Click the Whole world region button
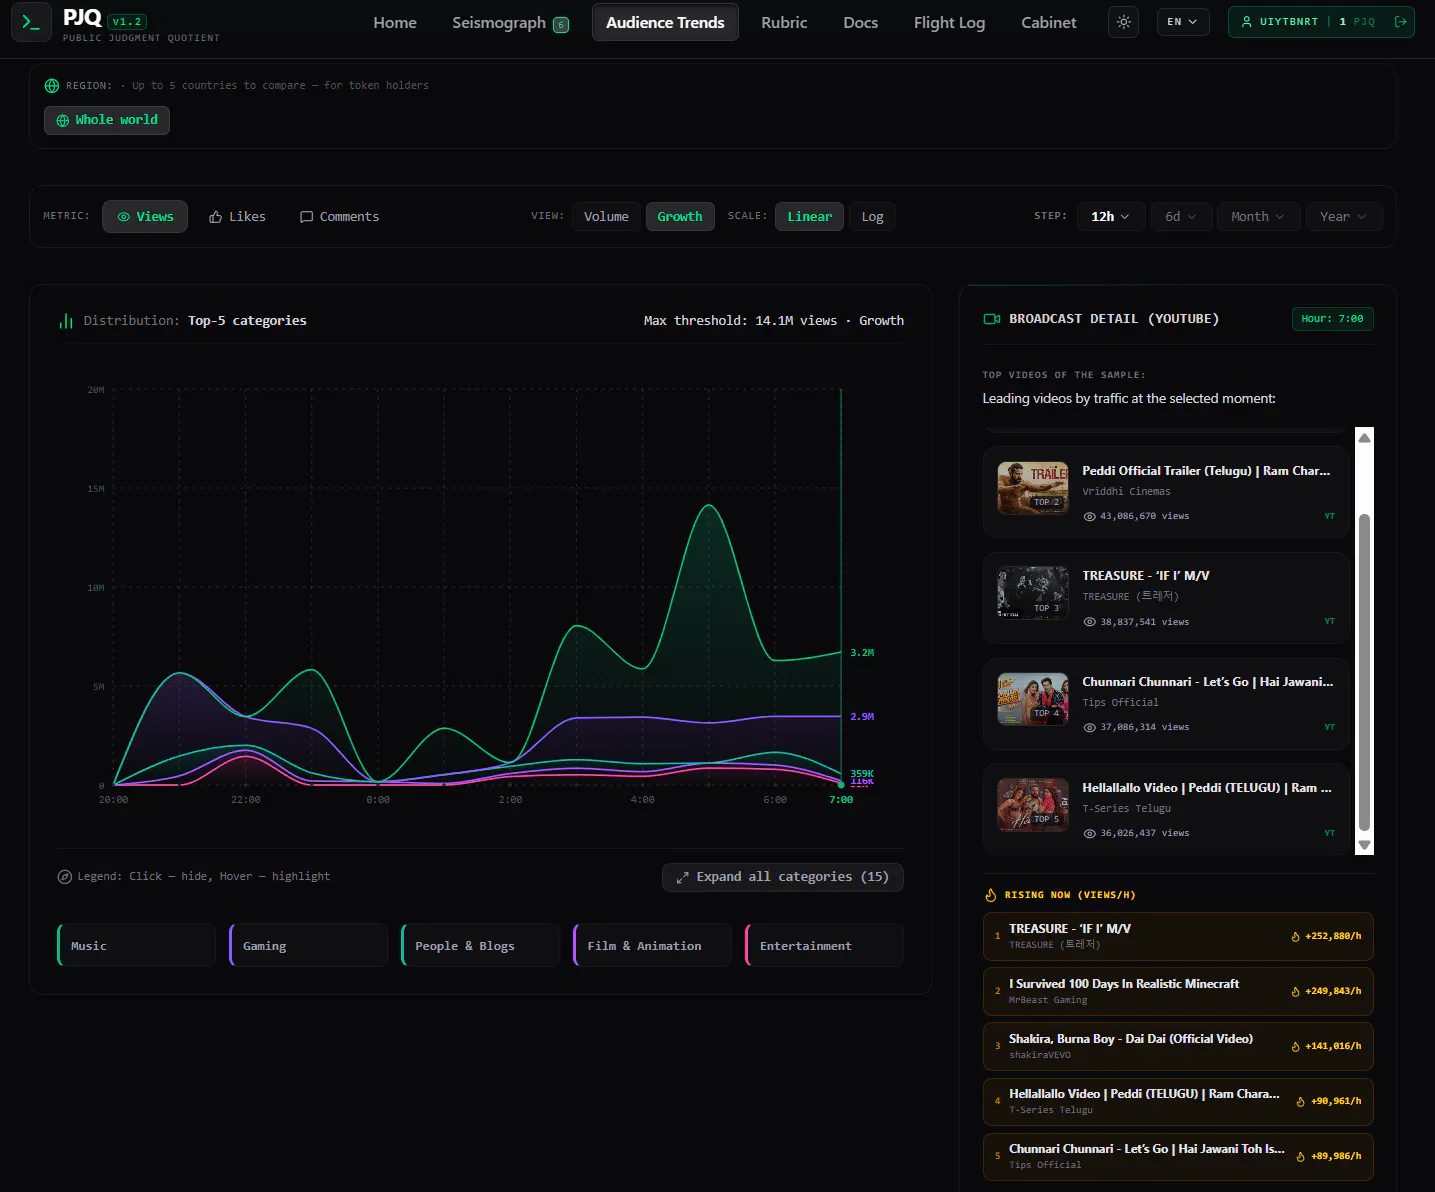Image resolution: width=1435 pixels, height=1192 pixels. point(107,120)
